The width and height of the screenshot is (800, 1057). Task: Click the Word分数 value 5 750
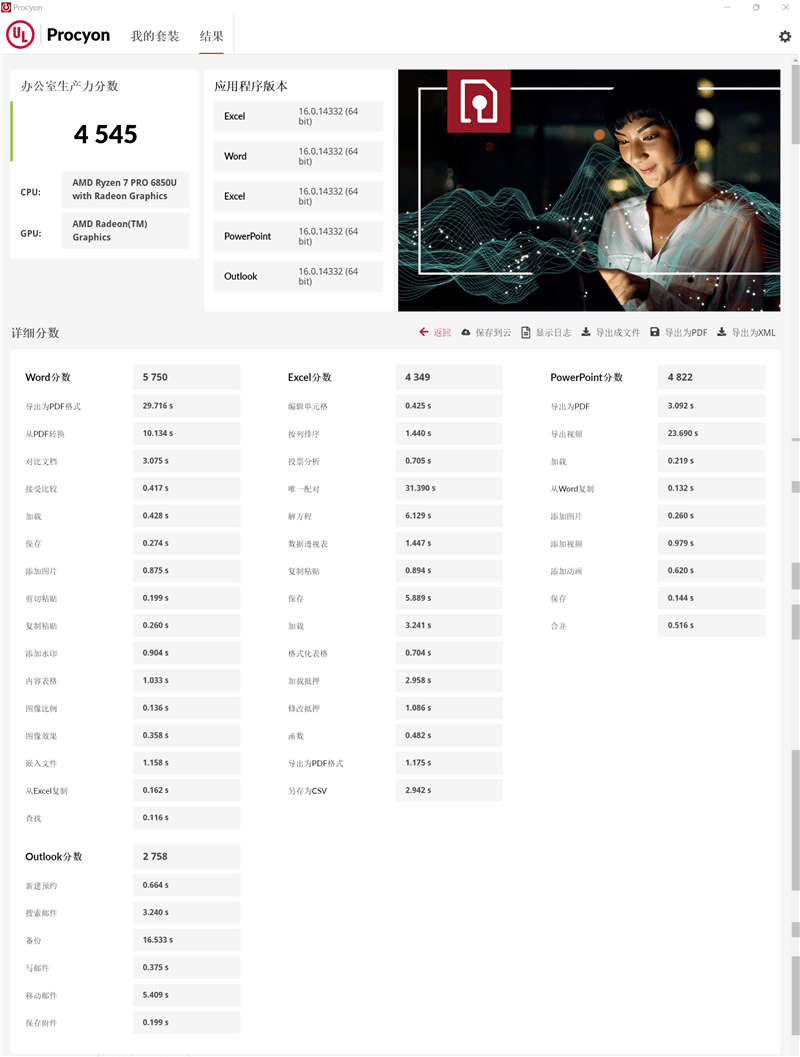pyautogui.click(x=187, y=378)
